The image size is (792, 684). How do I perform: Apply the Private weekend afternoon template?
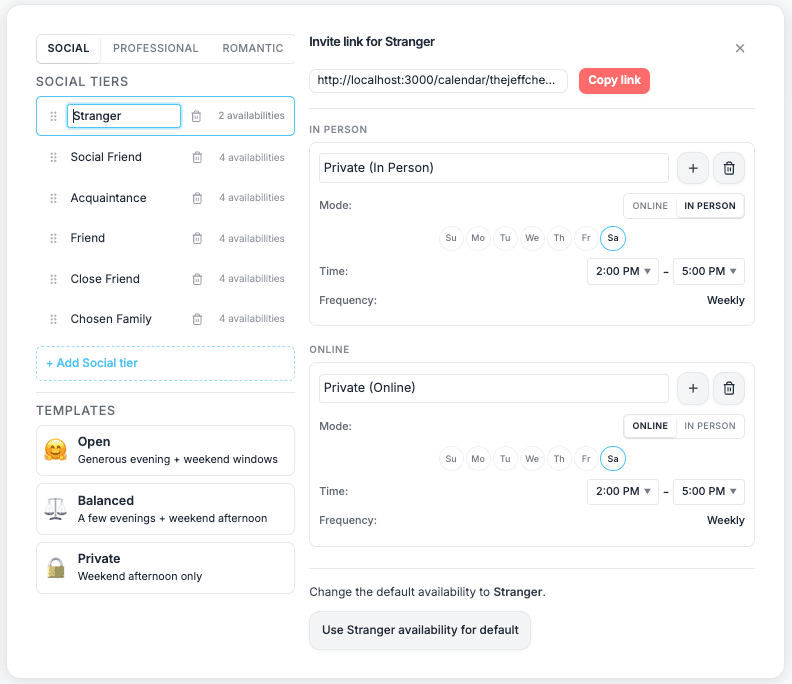(x=165, y=568)
